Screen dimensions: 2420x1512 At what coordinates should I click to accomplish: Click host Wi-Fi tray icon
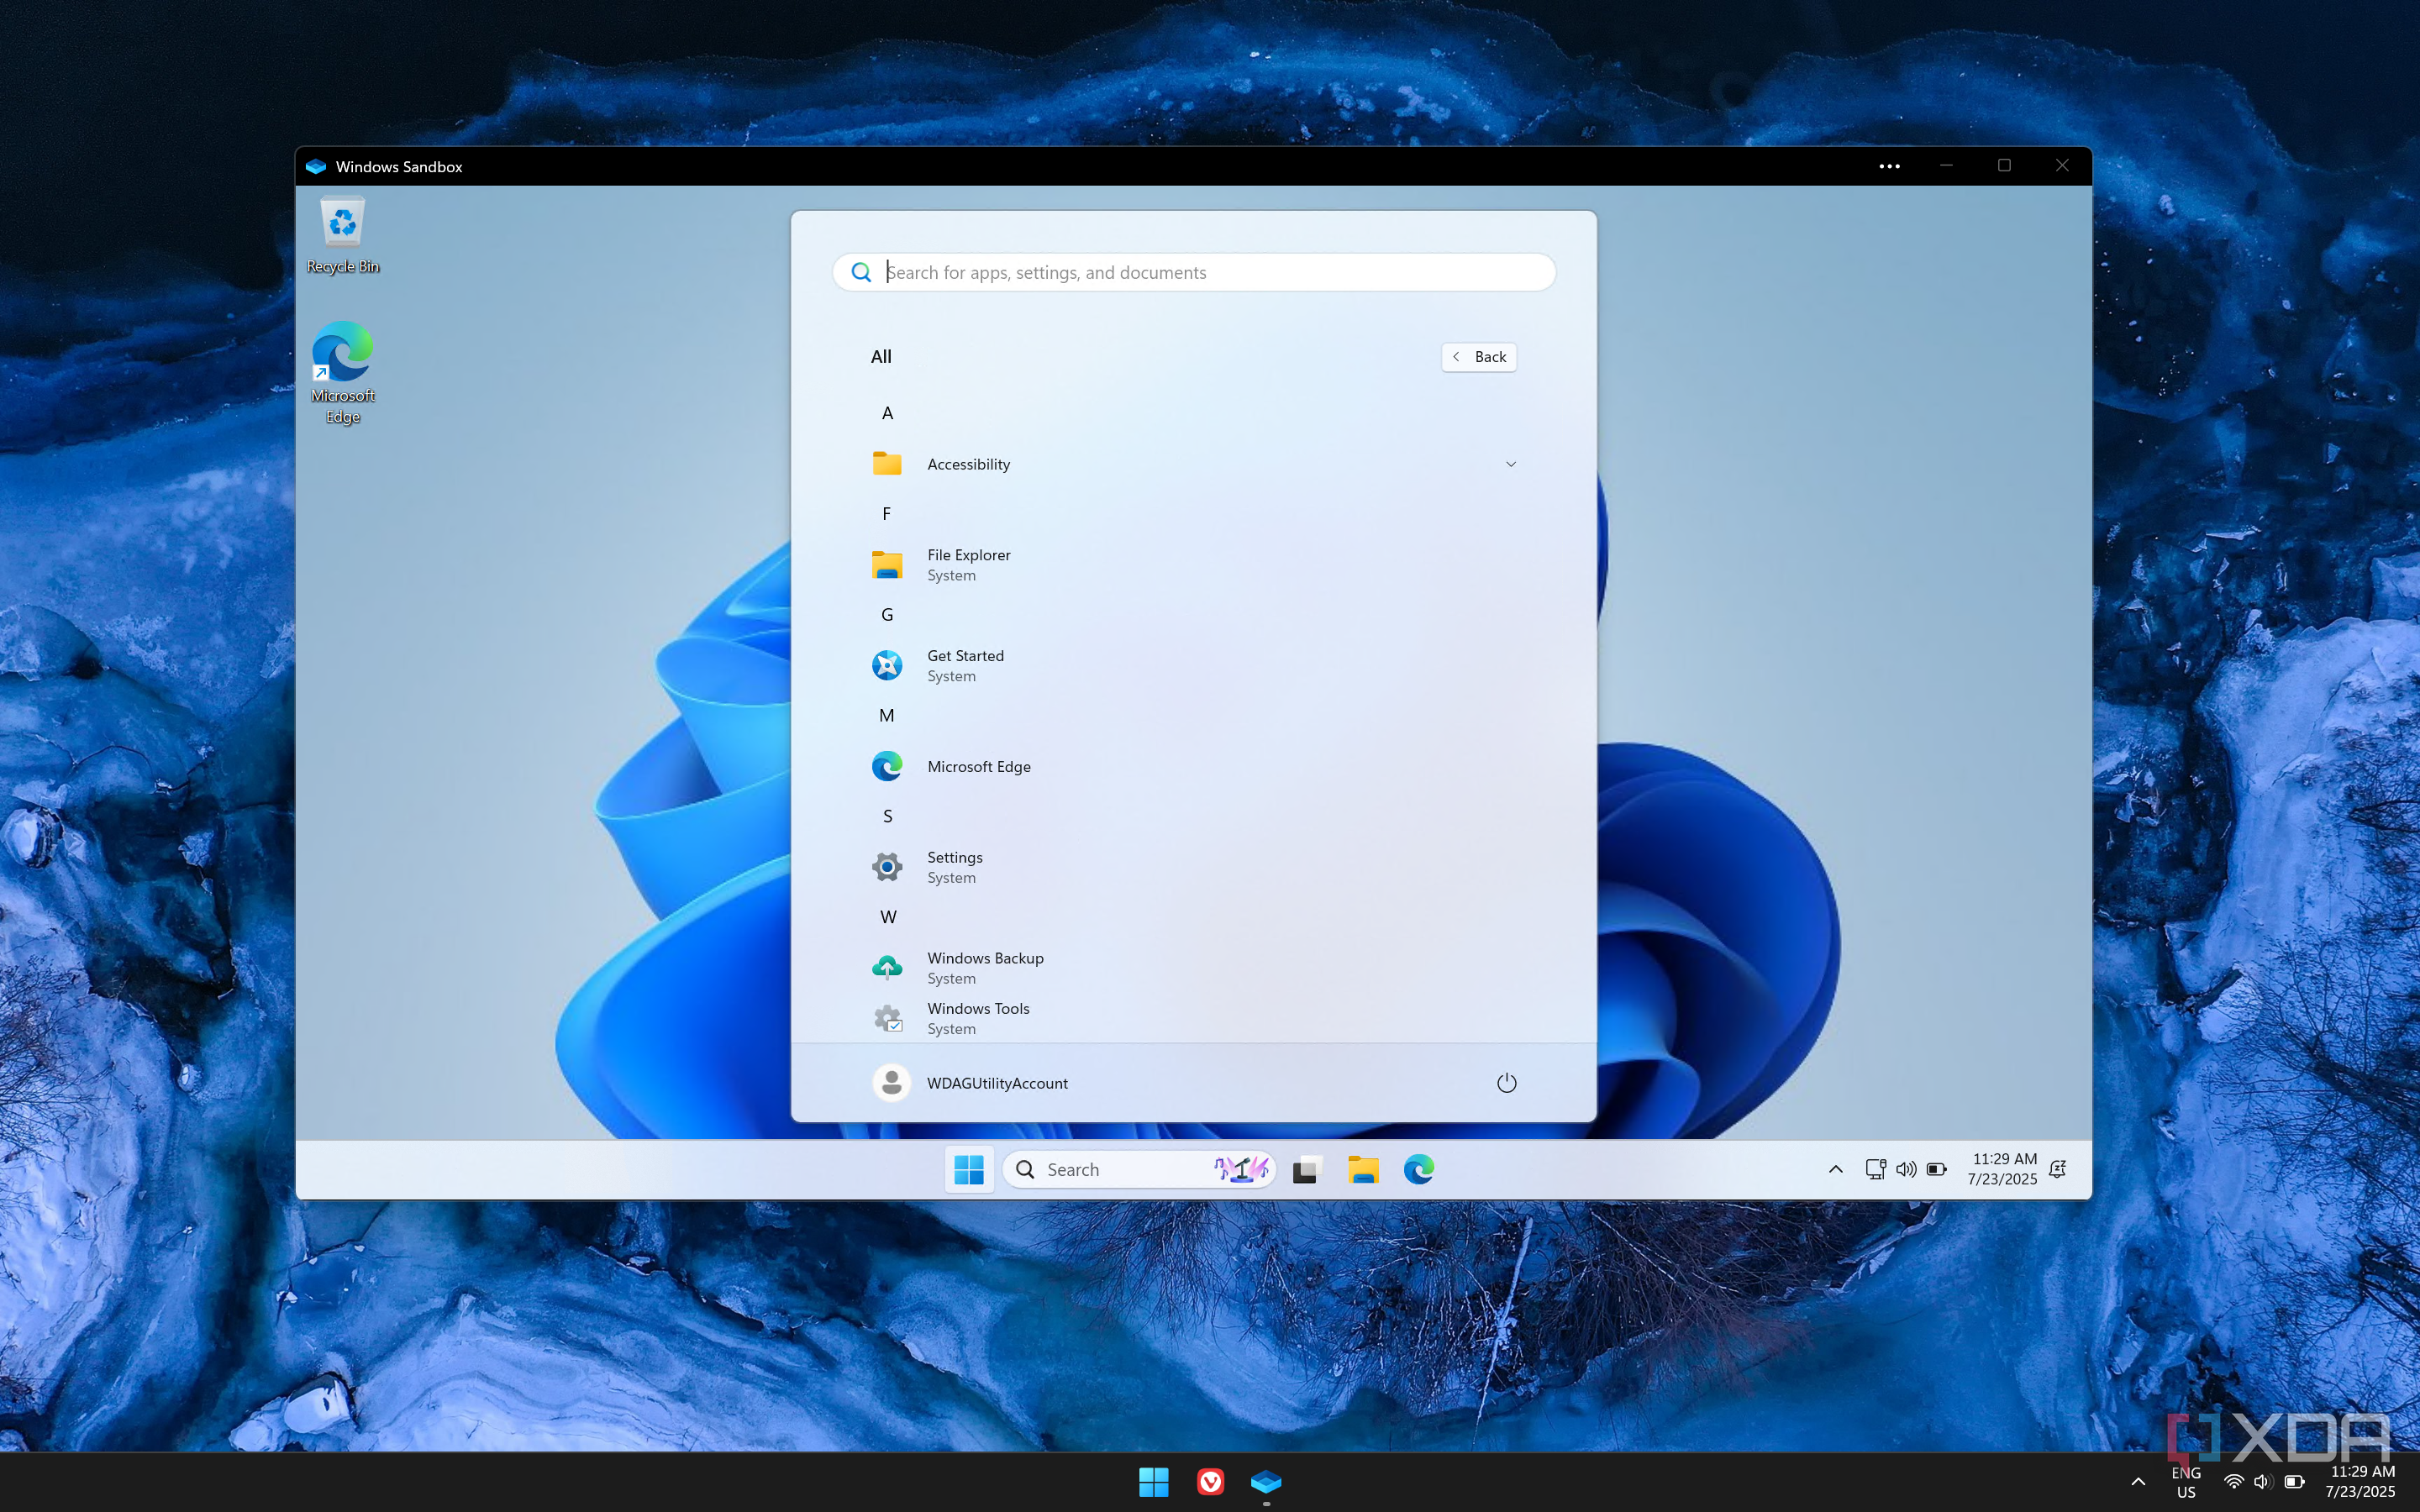[2233, 1482]
